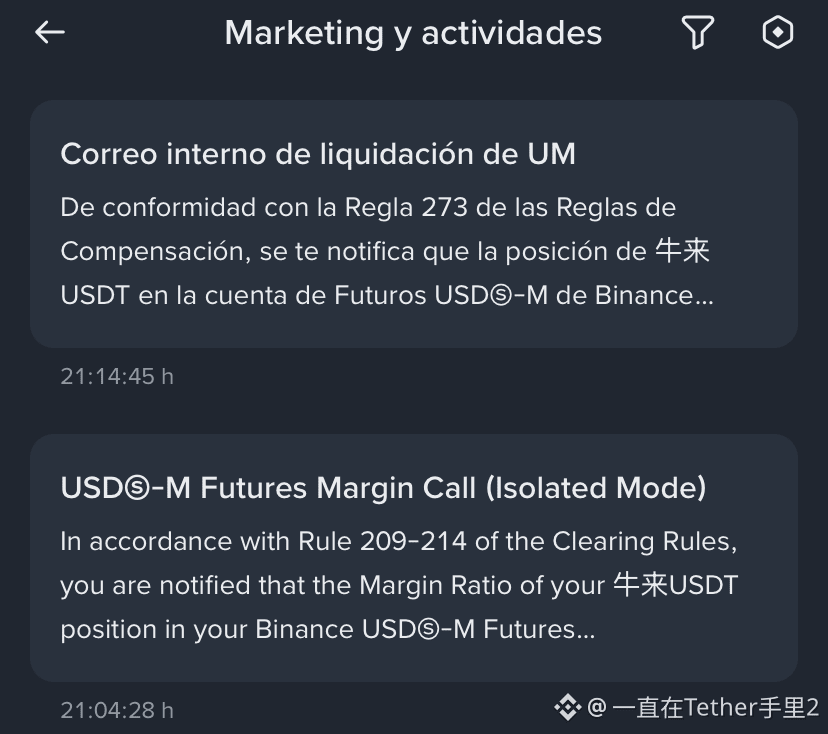This screenshot has height=734, width=828.
Task: Click the 21:14:45 h timestamp
Action: click(117, 377)
